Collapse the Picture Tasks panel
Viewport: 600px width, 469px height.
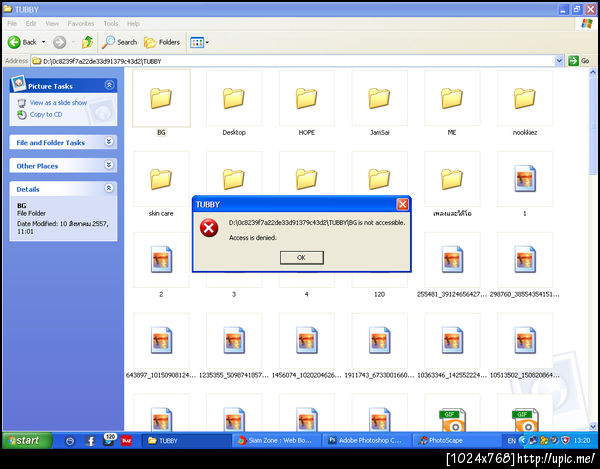[x=109, y=85]
